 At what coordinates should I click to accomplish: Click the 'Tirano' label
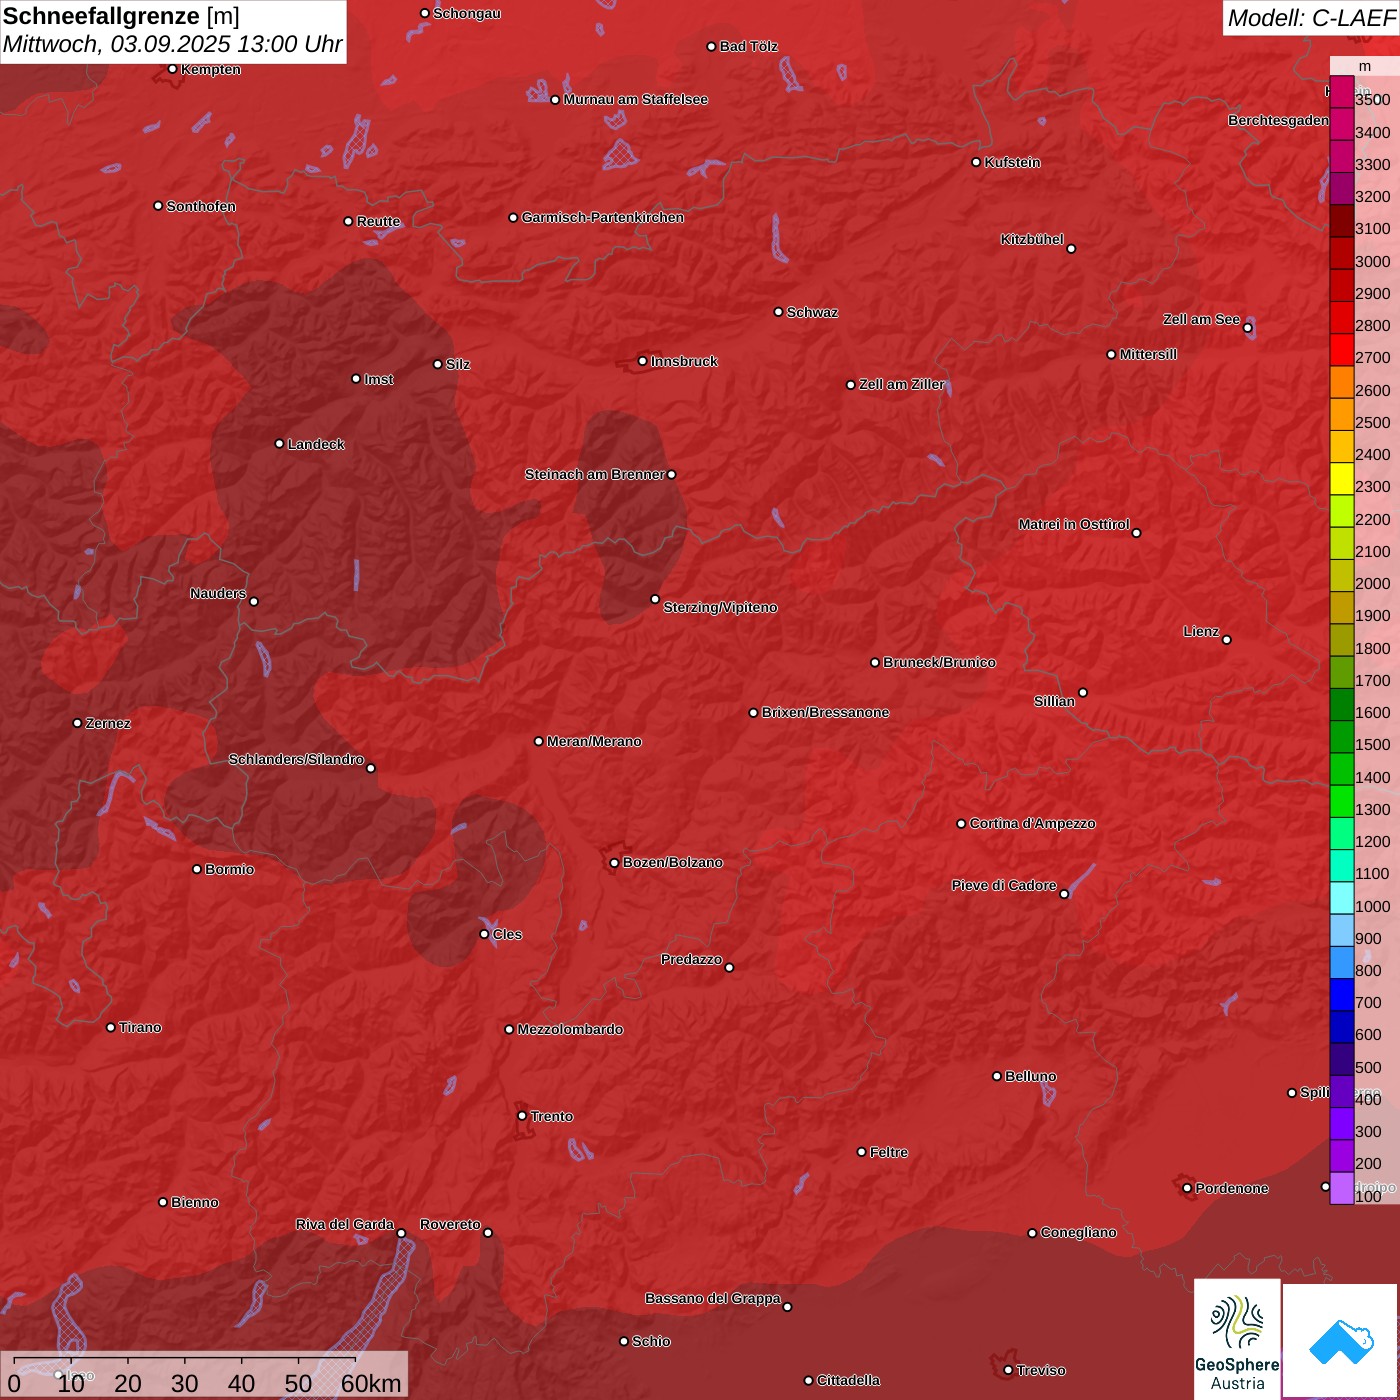(x=140, y=1027)
